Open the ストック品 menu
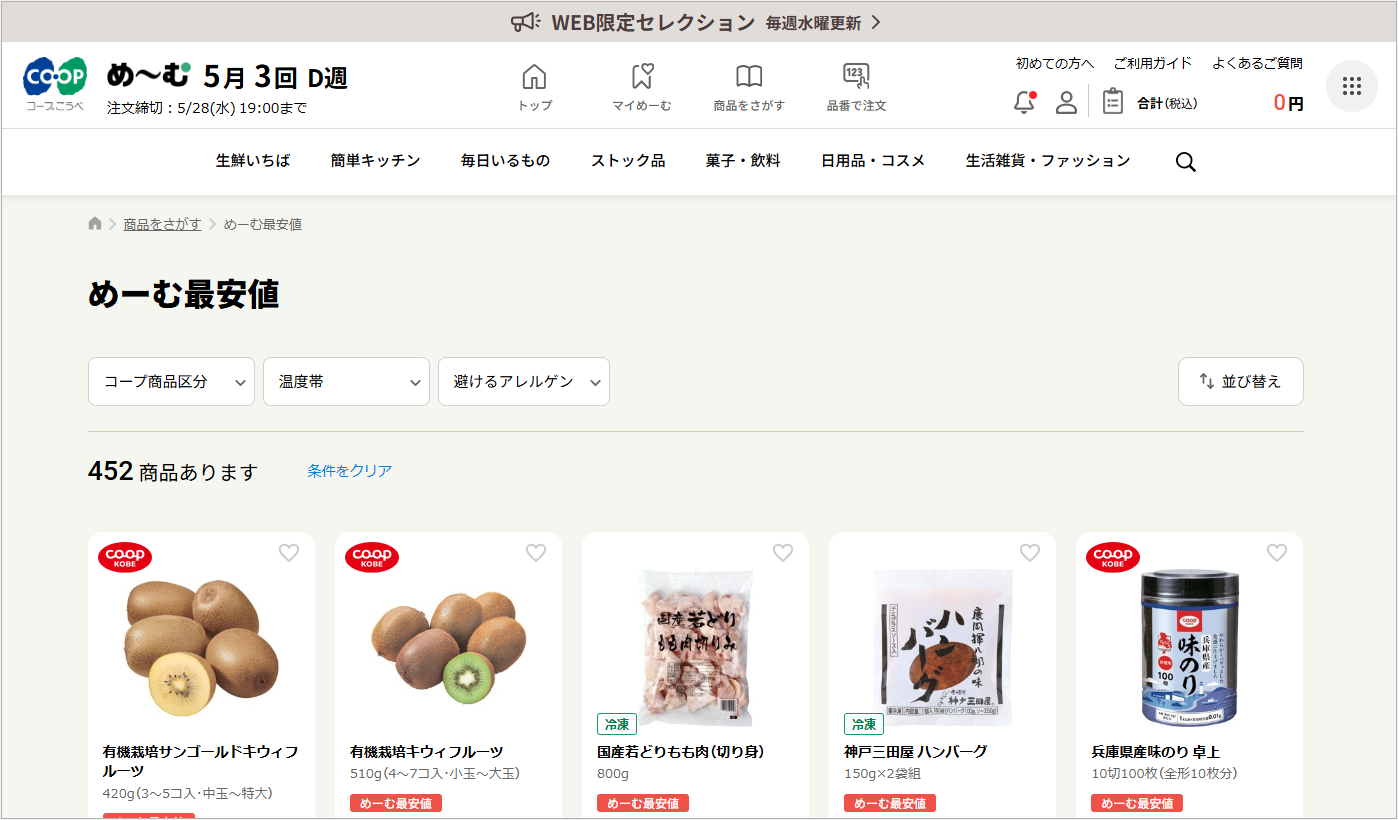1398x820 pixels. pyautogui.click(x=628, y=161)
